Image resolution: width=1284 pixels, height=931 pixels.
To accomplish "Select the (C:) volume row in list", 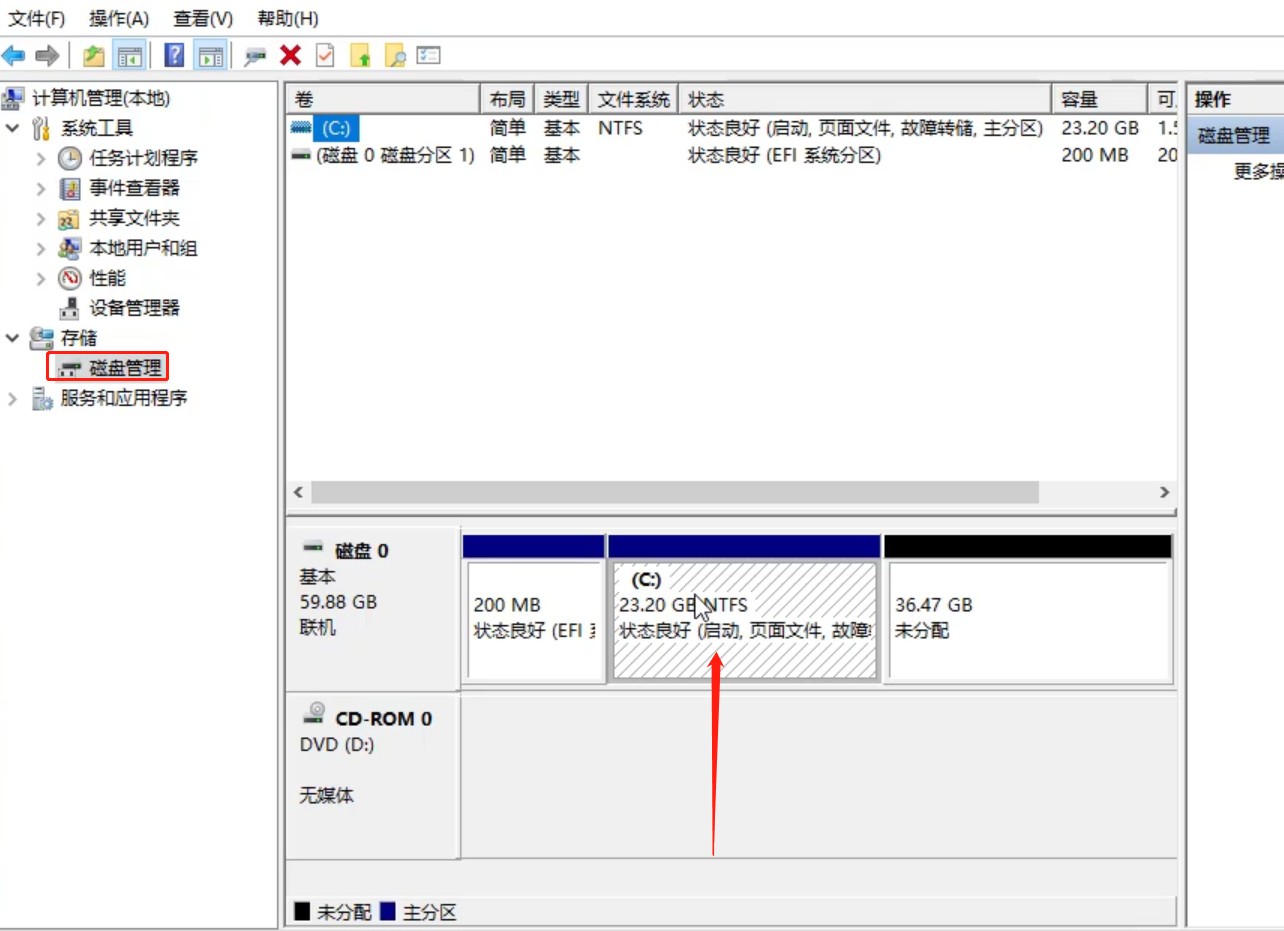I will pyautogui.click(x=731, y=128).
